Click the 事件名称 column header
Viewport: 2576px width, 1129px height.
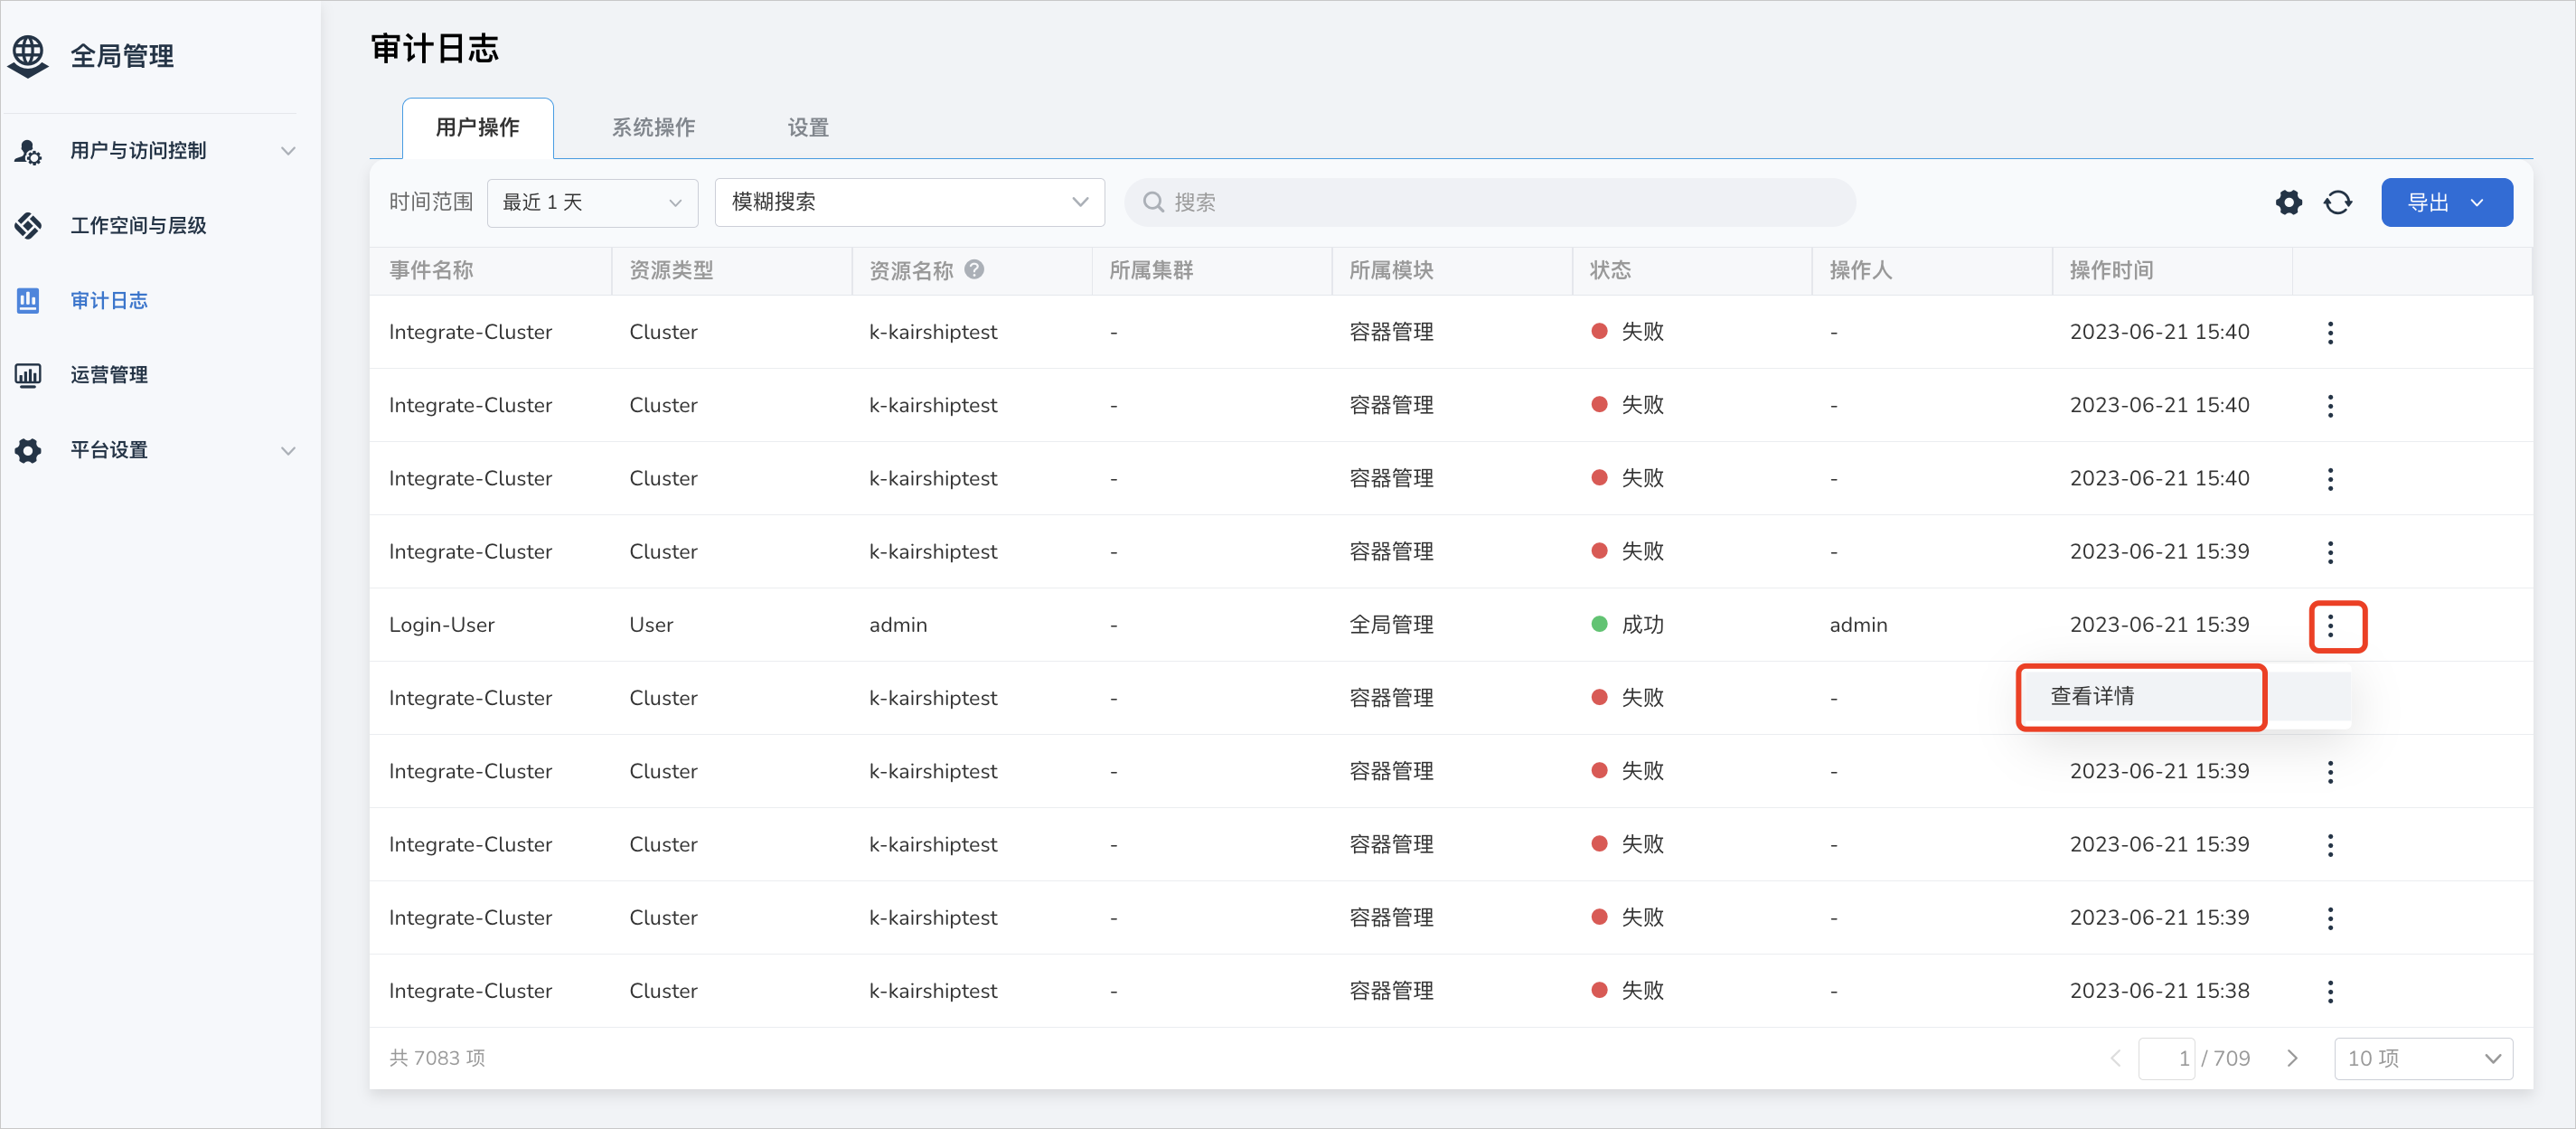pyautogui.click(x=431, y=270)
